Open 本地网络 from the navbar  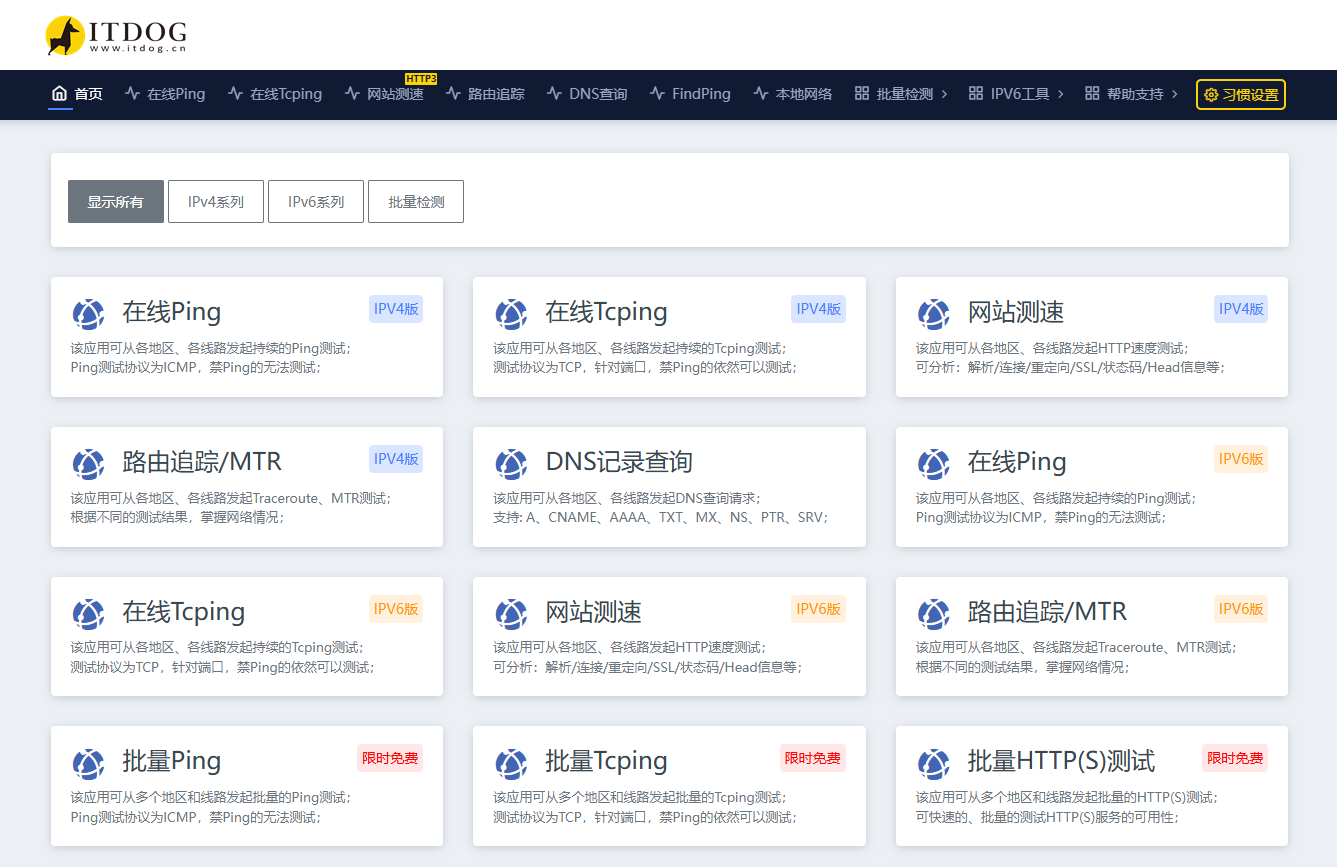click(x=793, y=94)
